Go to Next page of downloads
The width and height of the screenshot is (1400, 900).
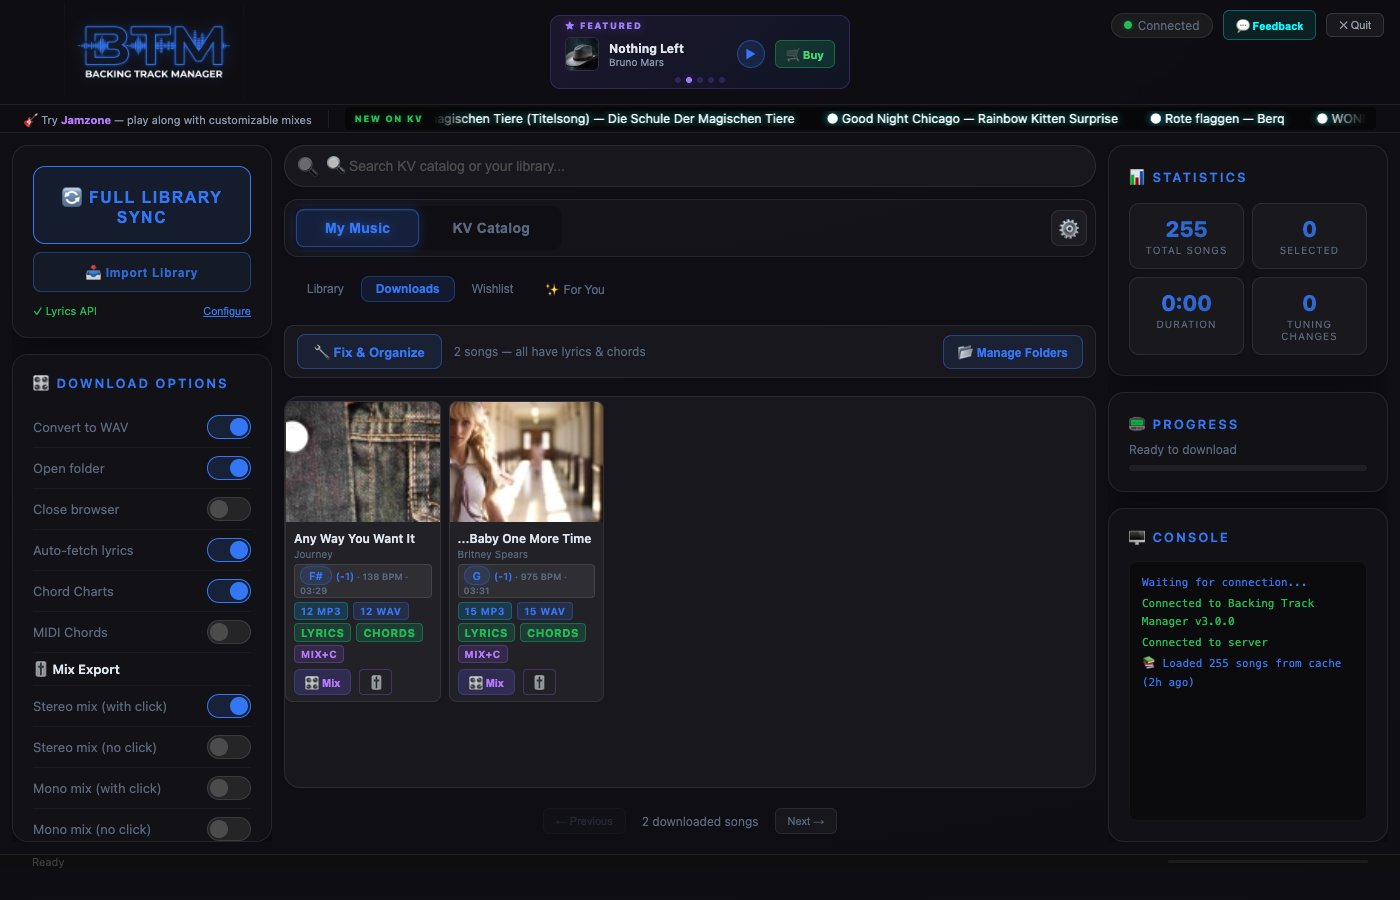(x=806, y=821)
